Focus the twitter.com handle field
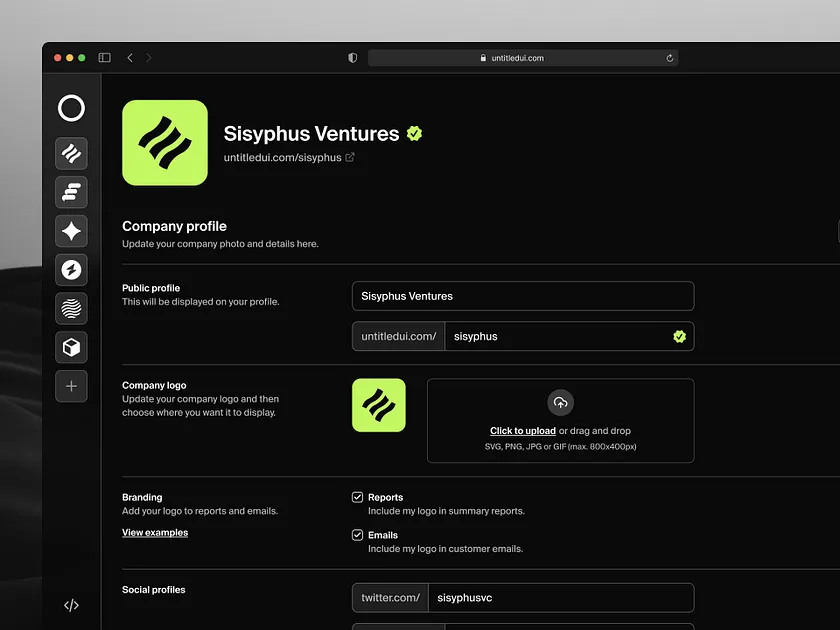Viewport: 840px width, 630px height. click(560, 598)
